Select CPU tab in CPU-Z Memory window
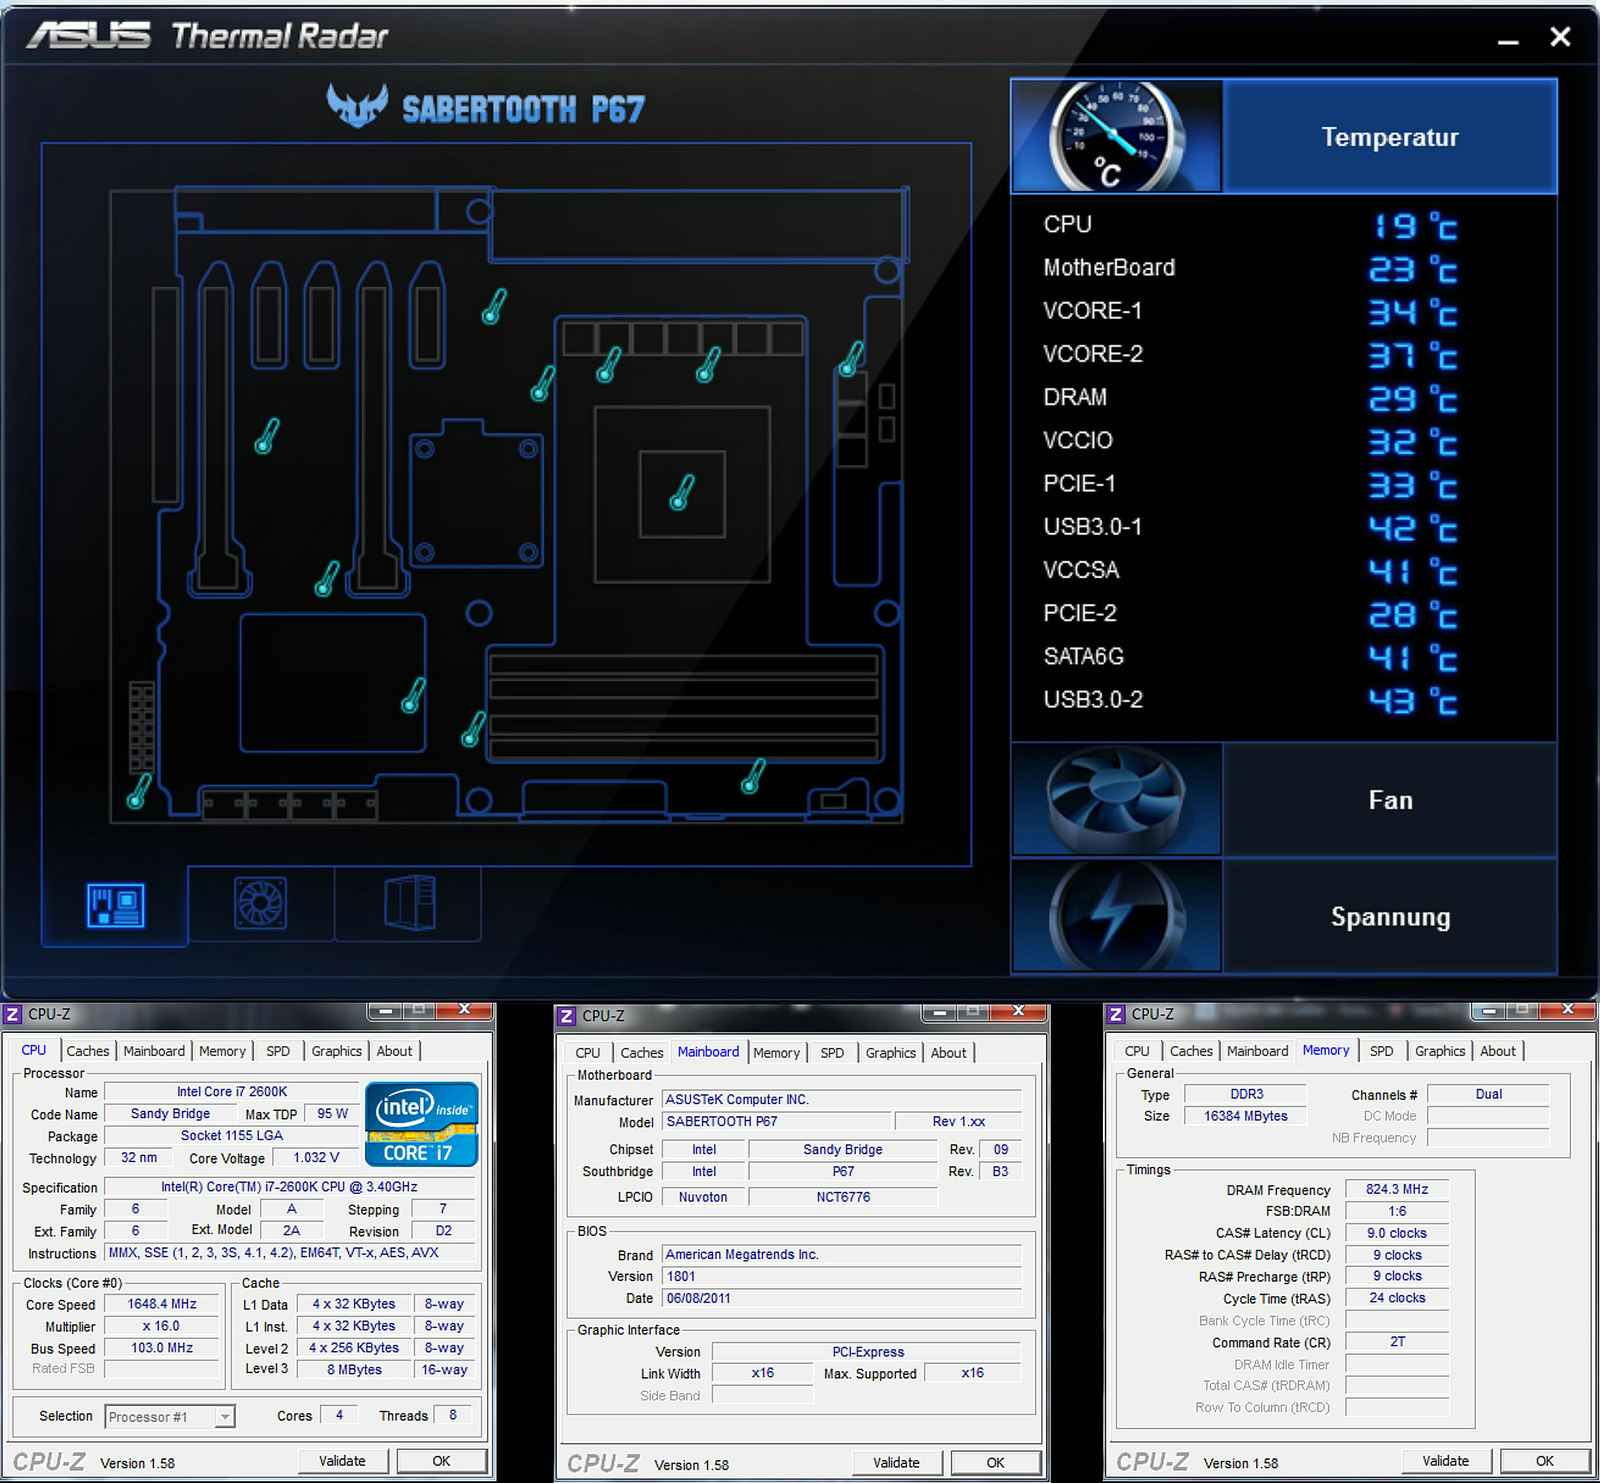1600x1483 pixels. tap(1137, 1051)
